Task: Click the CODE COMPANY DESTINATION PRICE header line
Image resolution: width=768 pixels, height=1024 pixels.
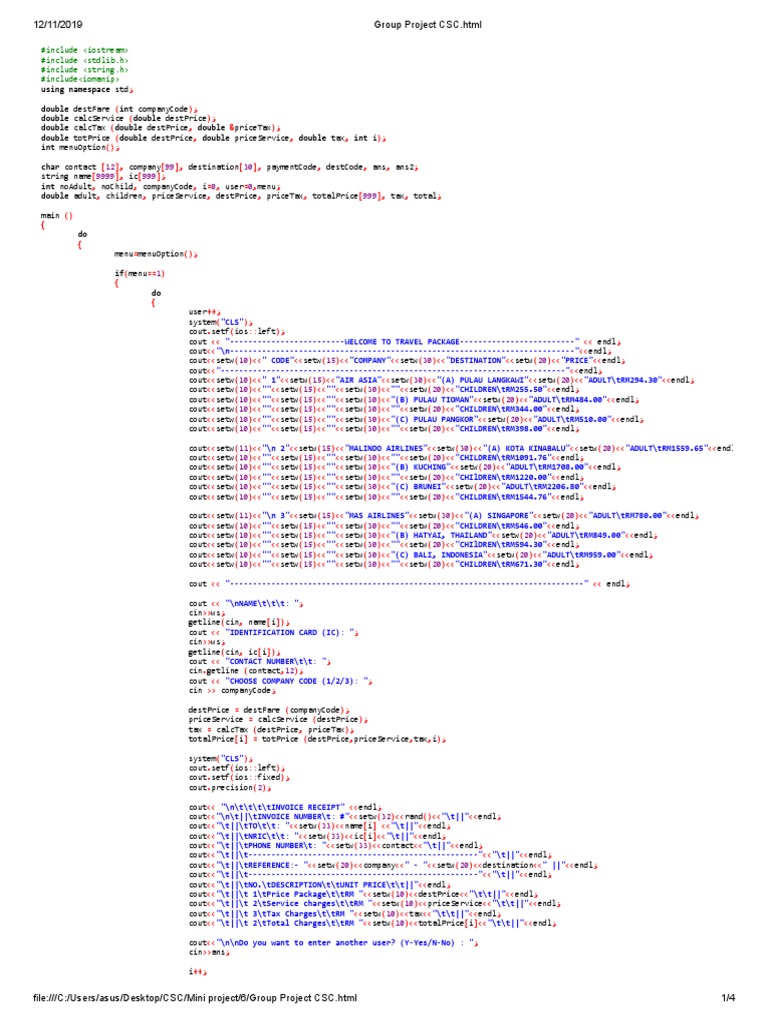Action: pyautogui.click(x=407, y=360)
